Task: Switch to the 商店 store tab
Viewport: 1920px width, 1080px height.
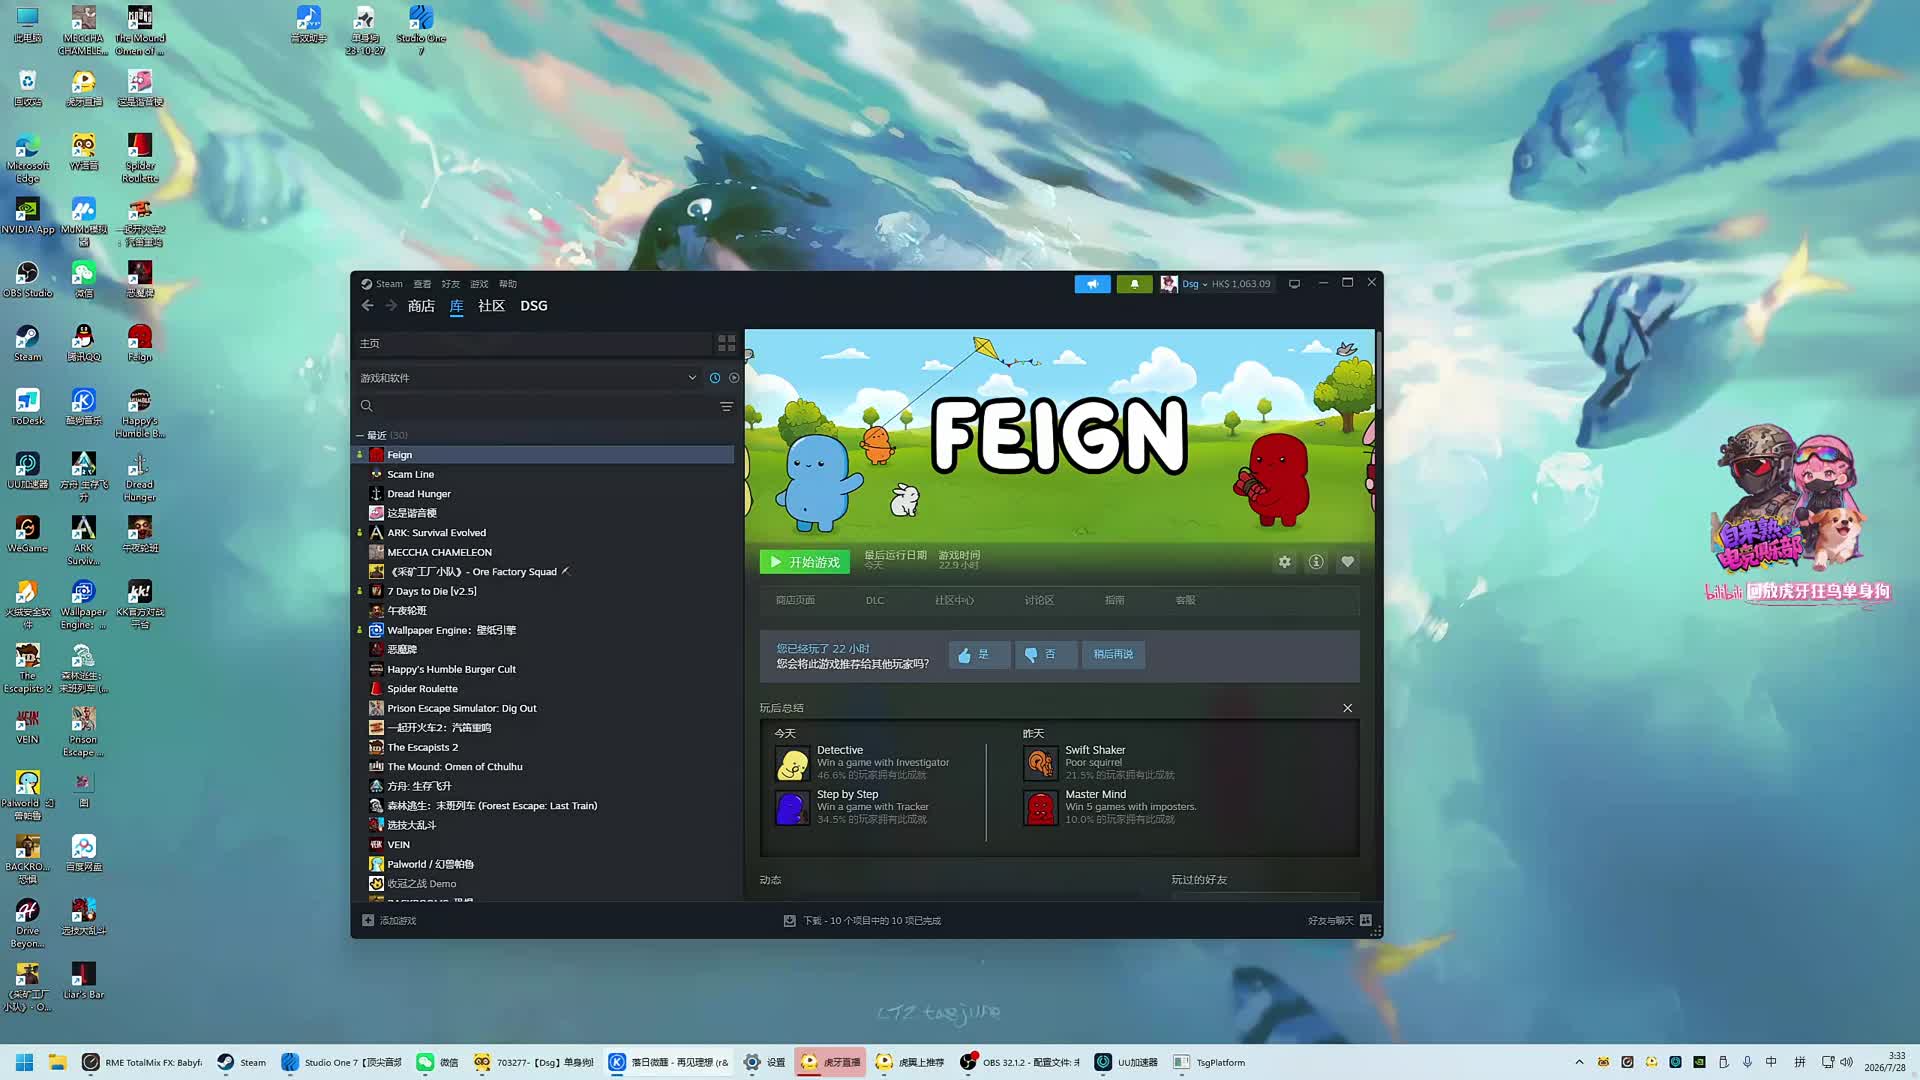Action: pos(421,306)
